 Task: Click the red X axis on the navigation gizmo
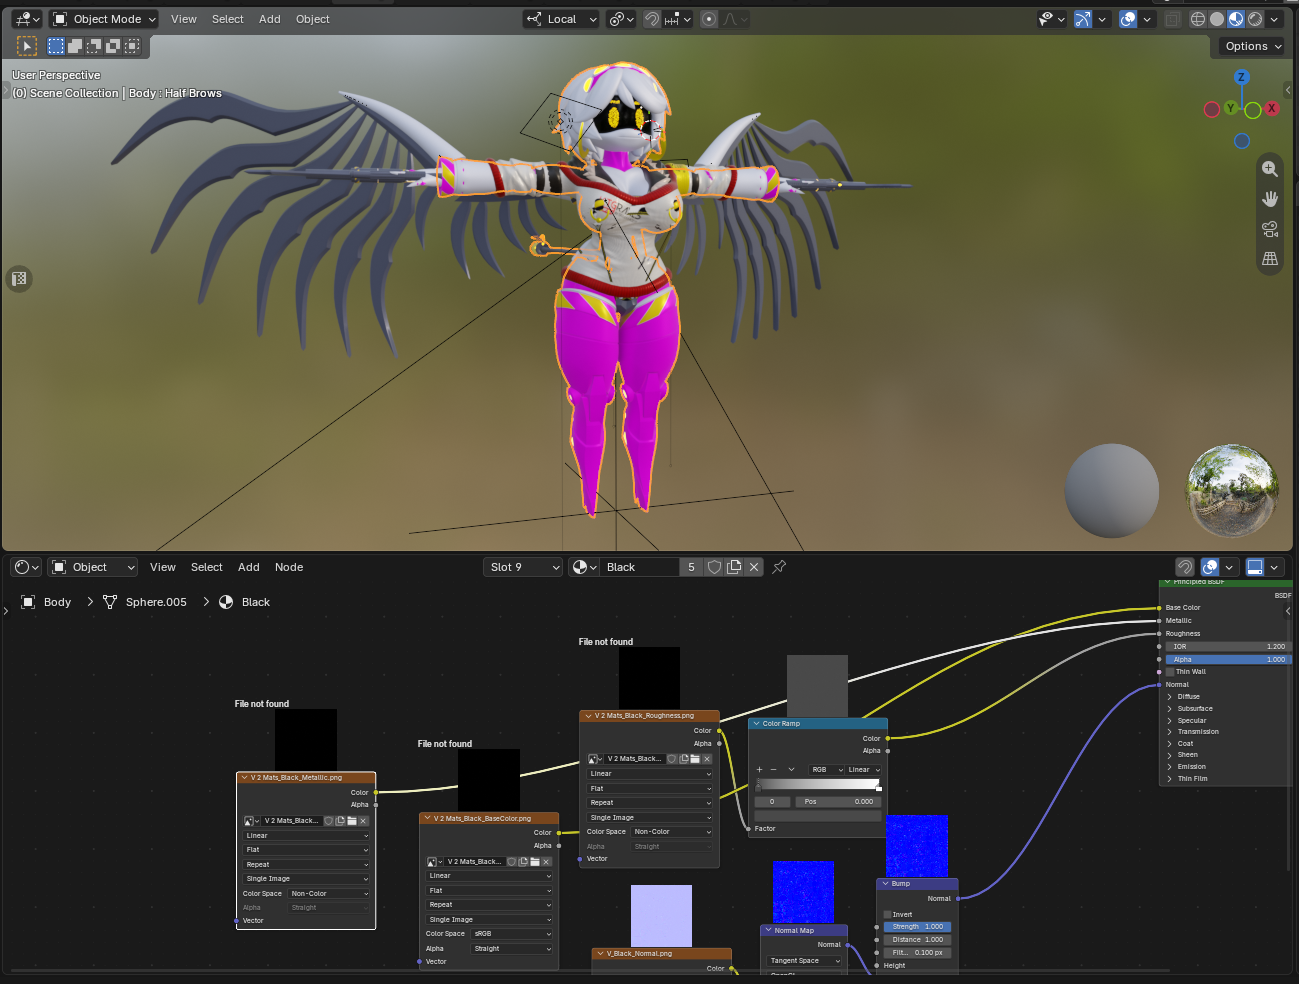[x=1272, y=109]
